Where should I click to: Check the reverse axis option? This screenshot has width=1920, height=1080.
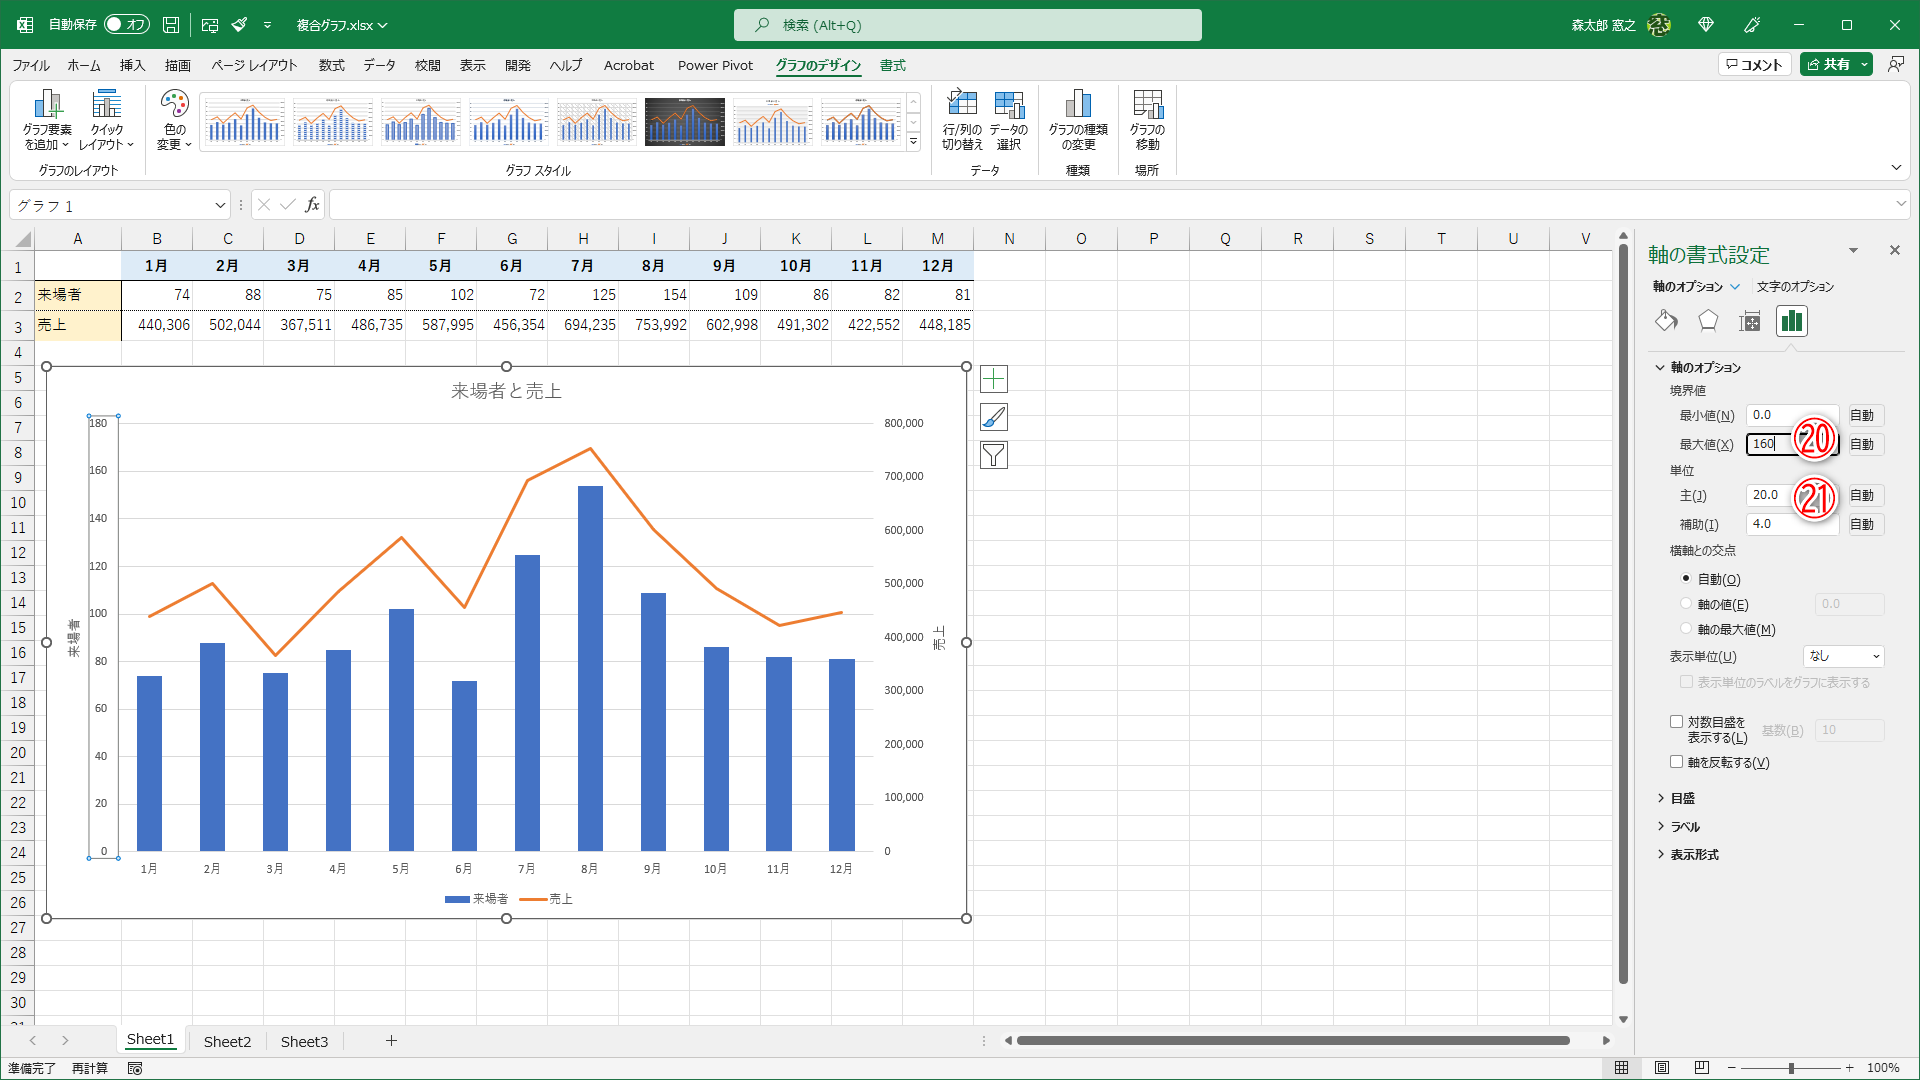[1677, 762]
